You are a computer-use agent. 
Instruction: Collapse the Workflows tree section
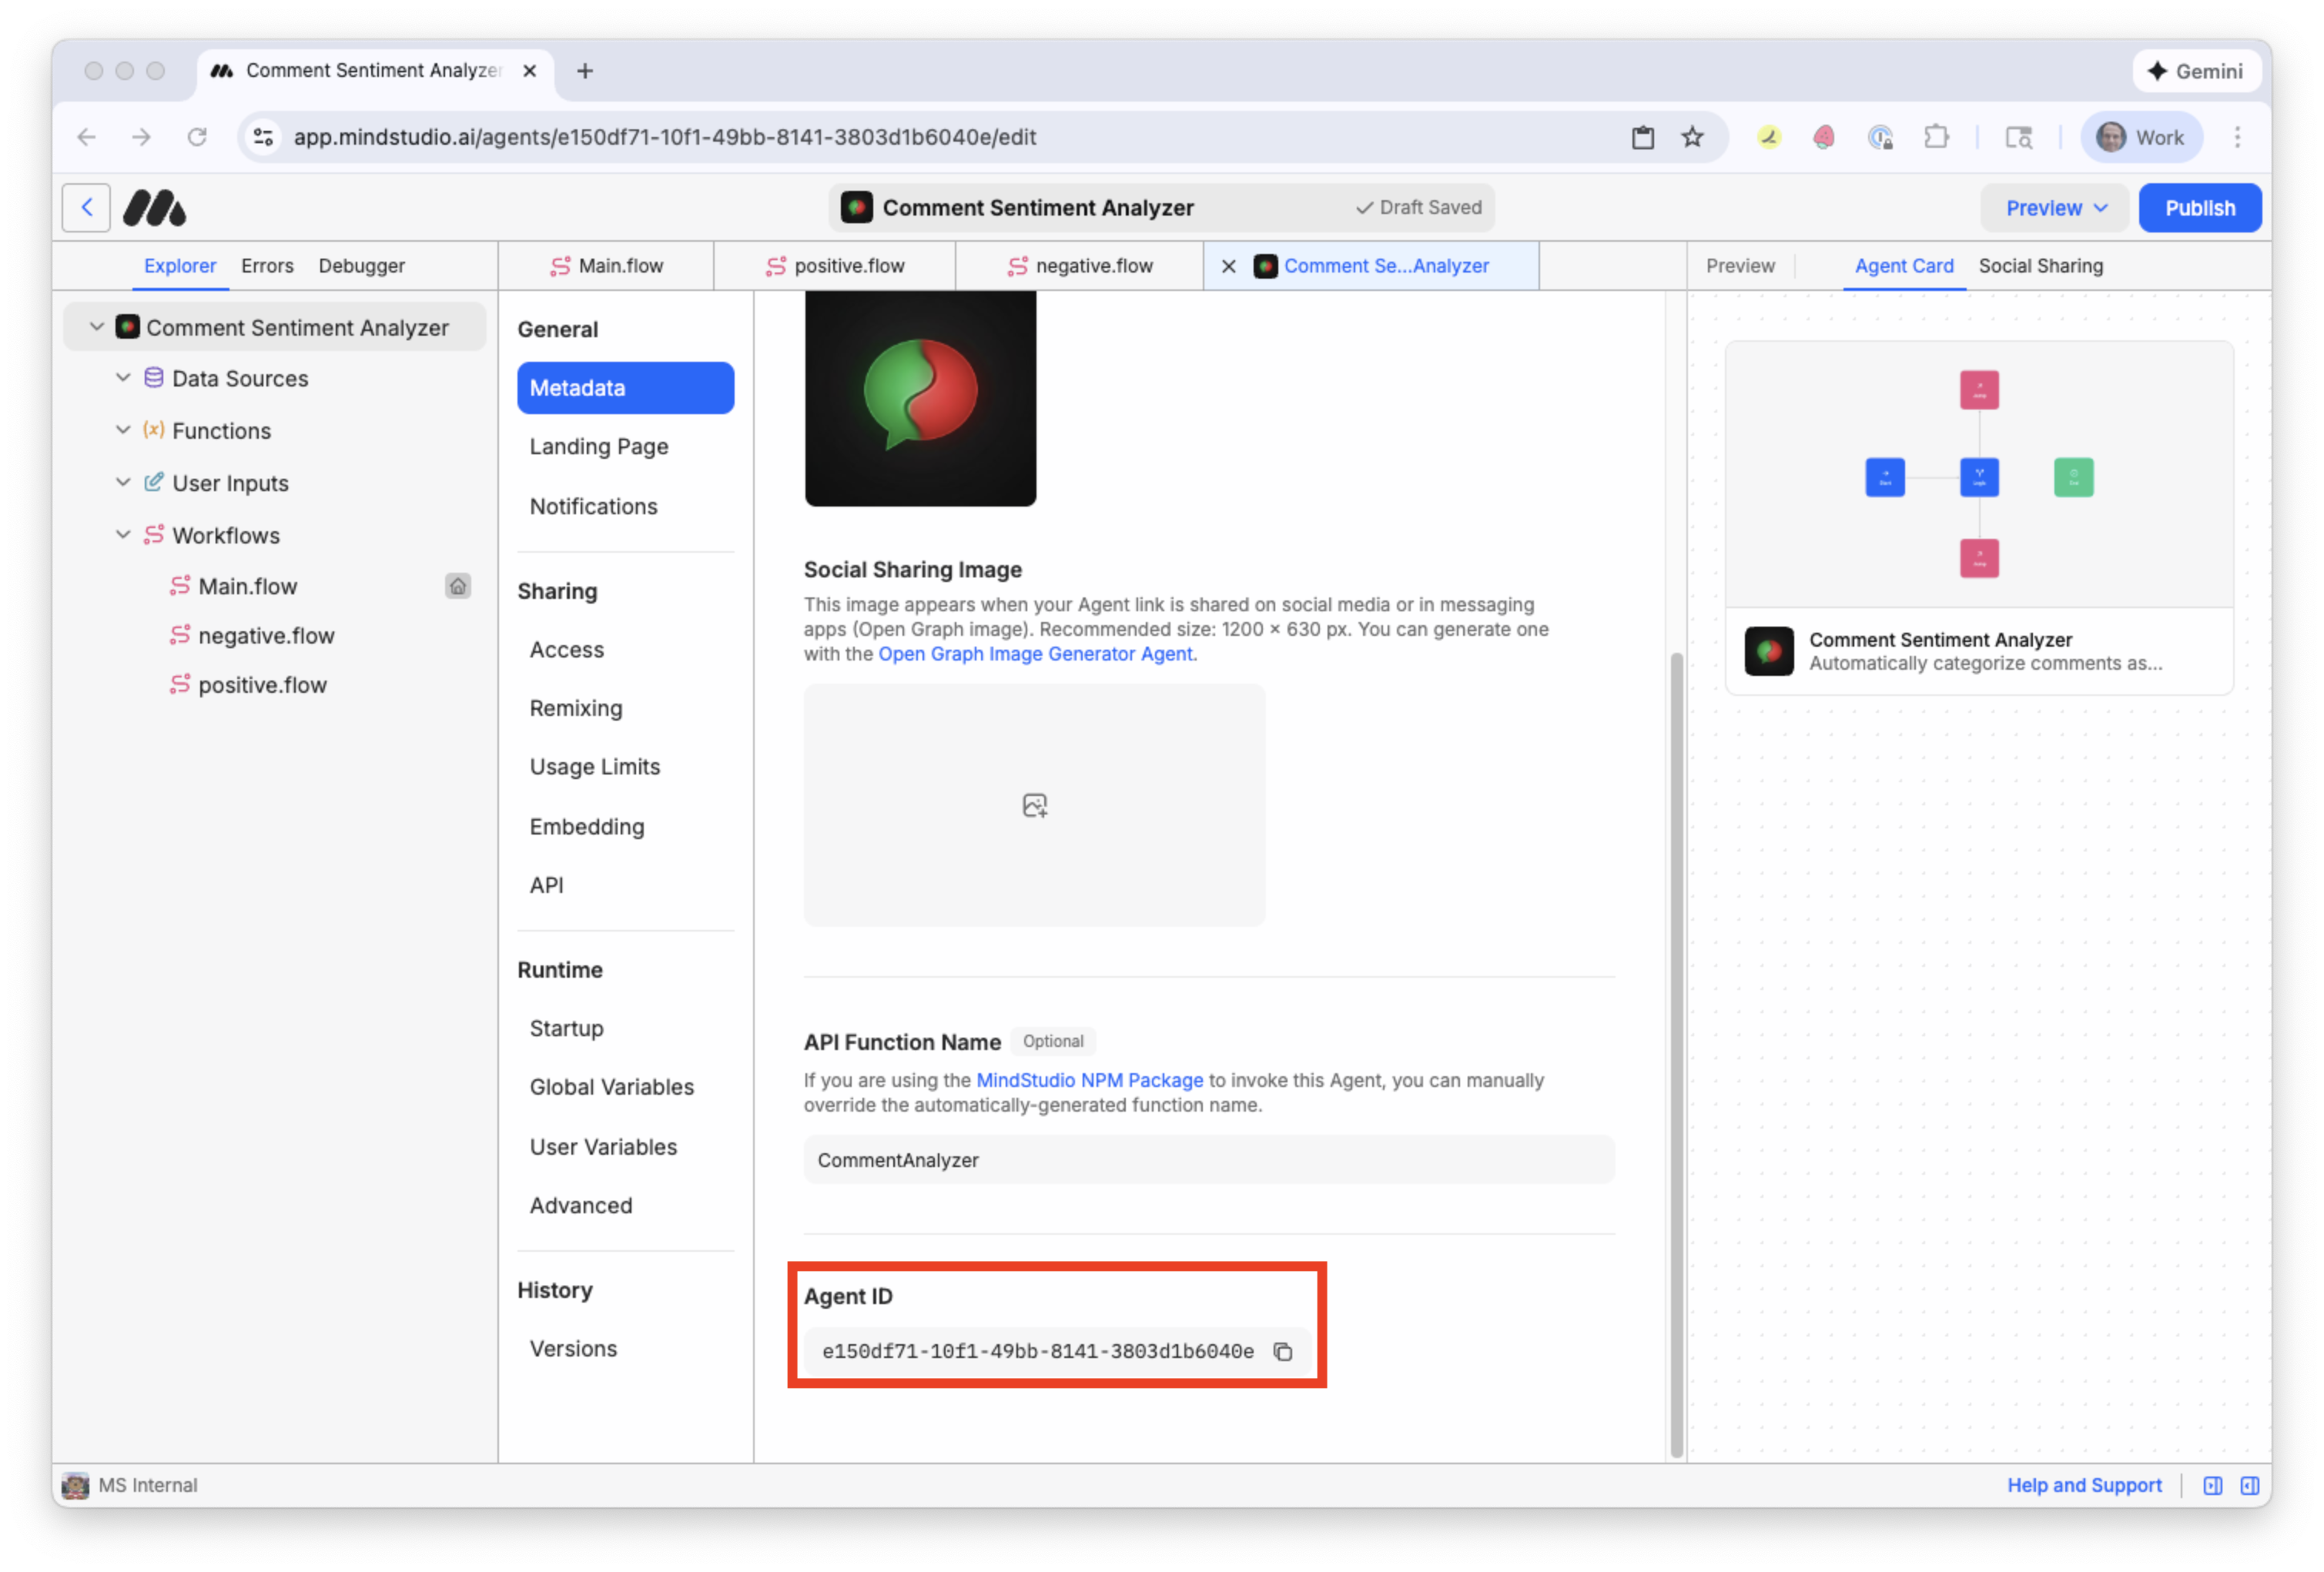pos(123,535)
